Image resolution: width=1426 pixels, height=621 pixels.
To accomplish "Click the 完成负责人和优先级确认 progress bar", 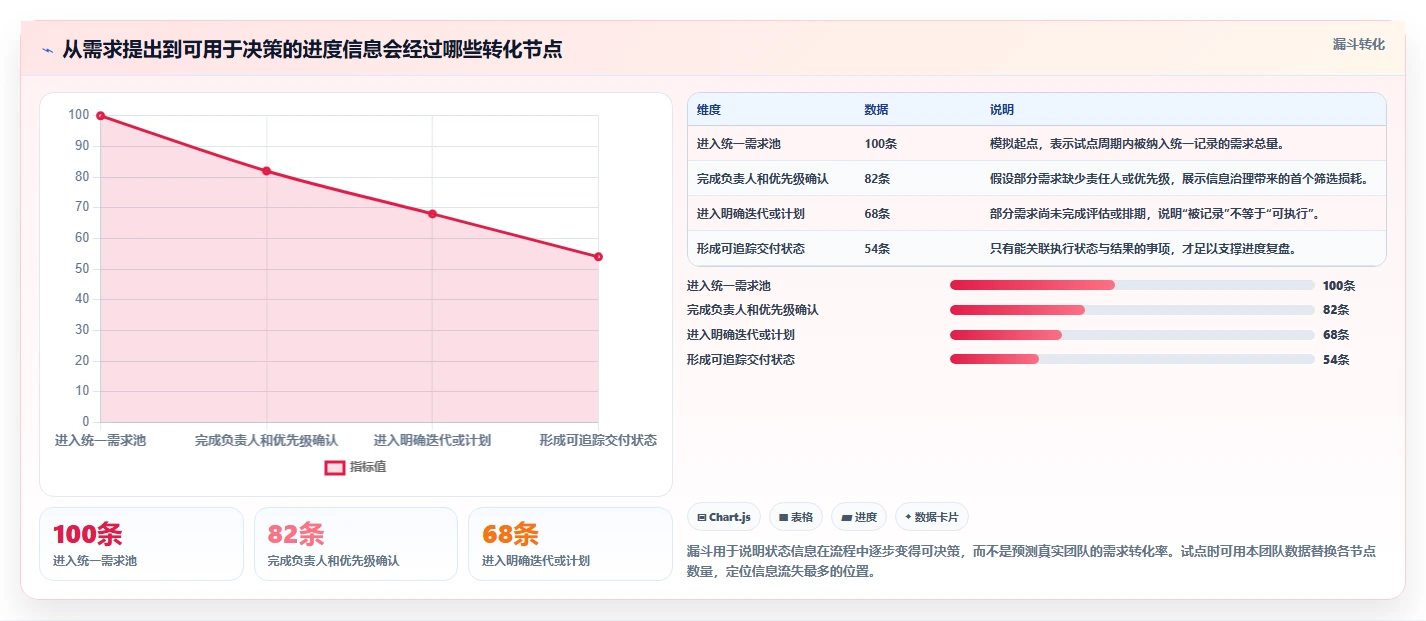I will click(x=1132, y=310).
